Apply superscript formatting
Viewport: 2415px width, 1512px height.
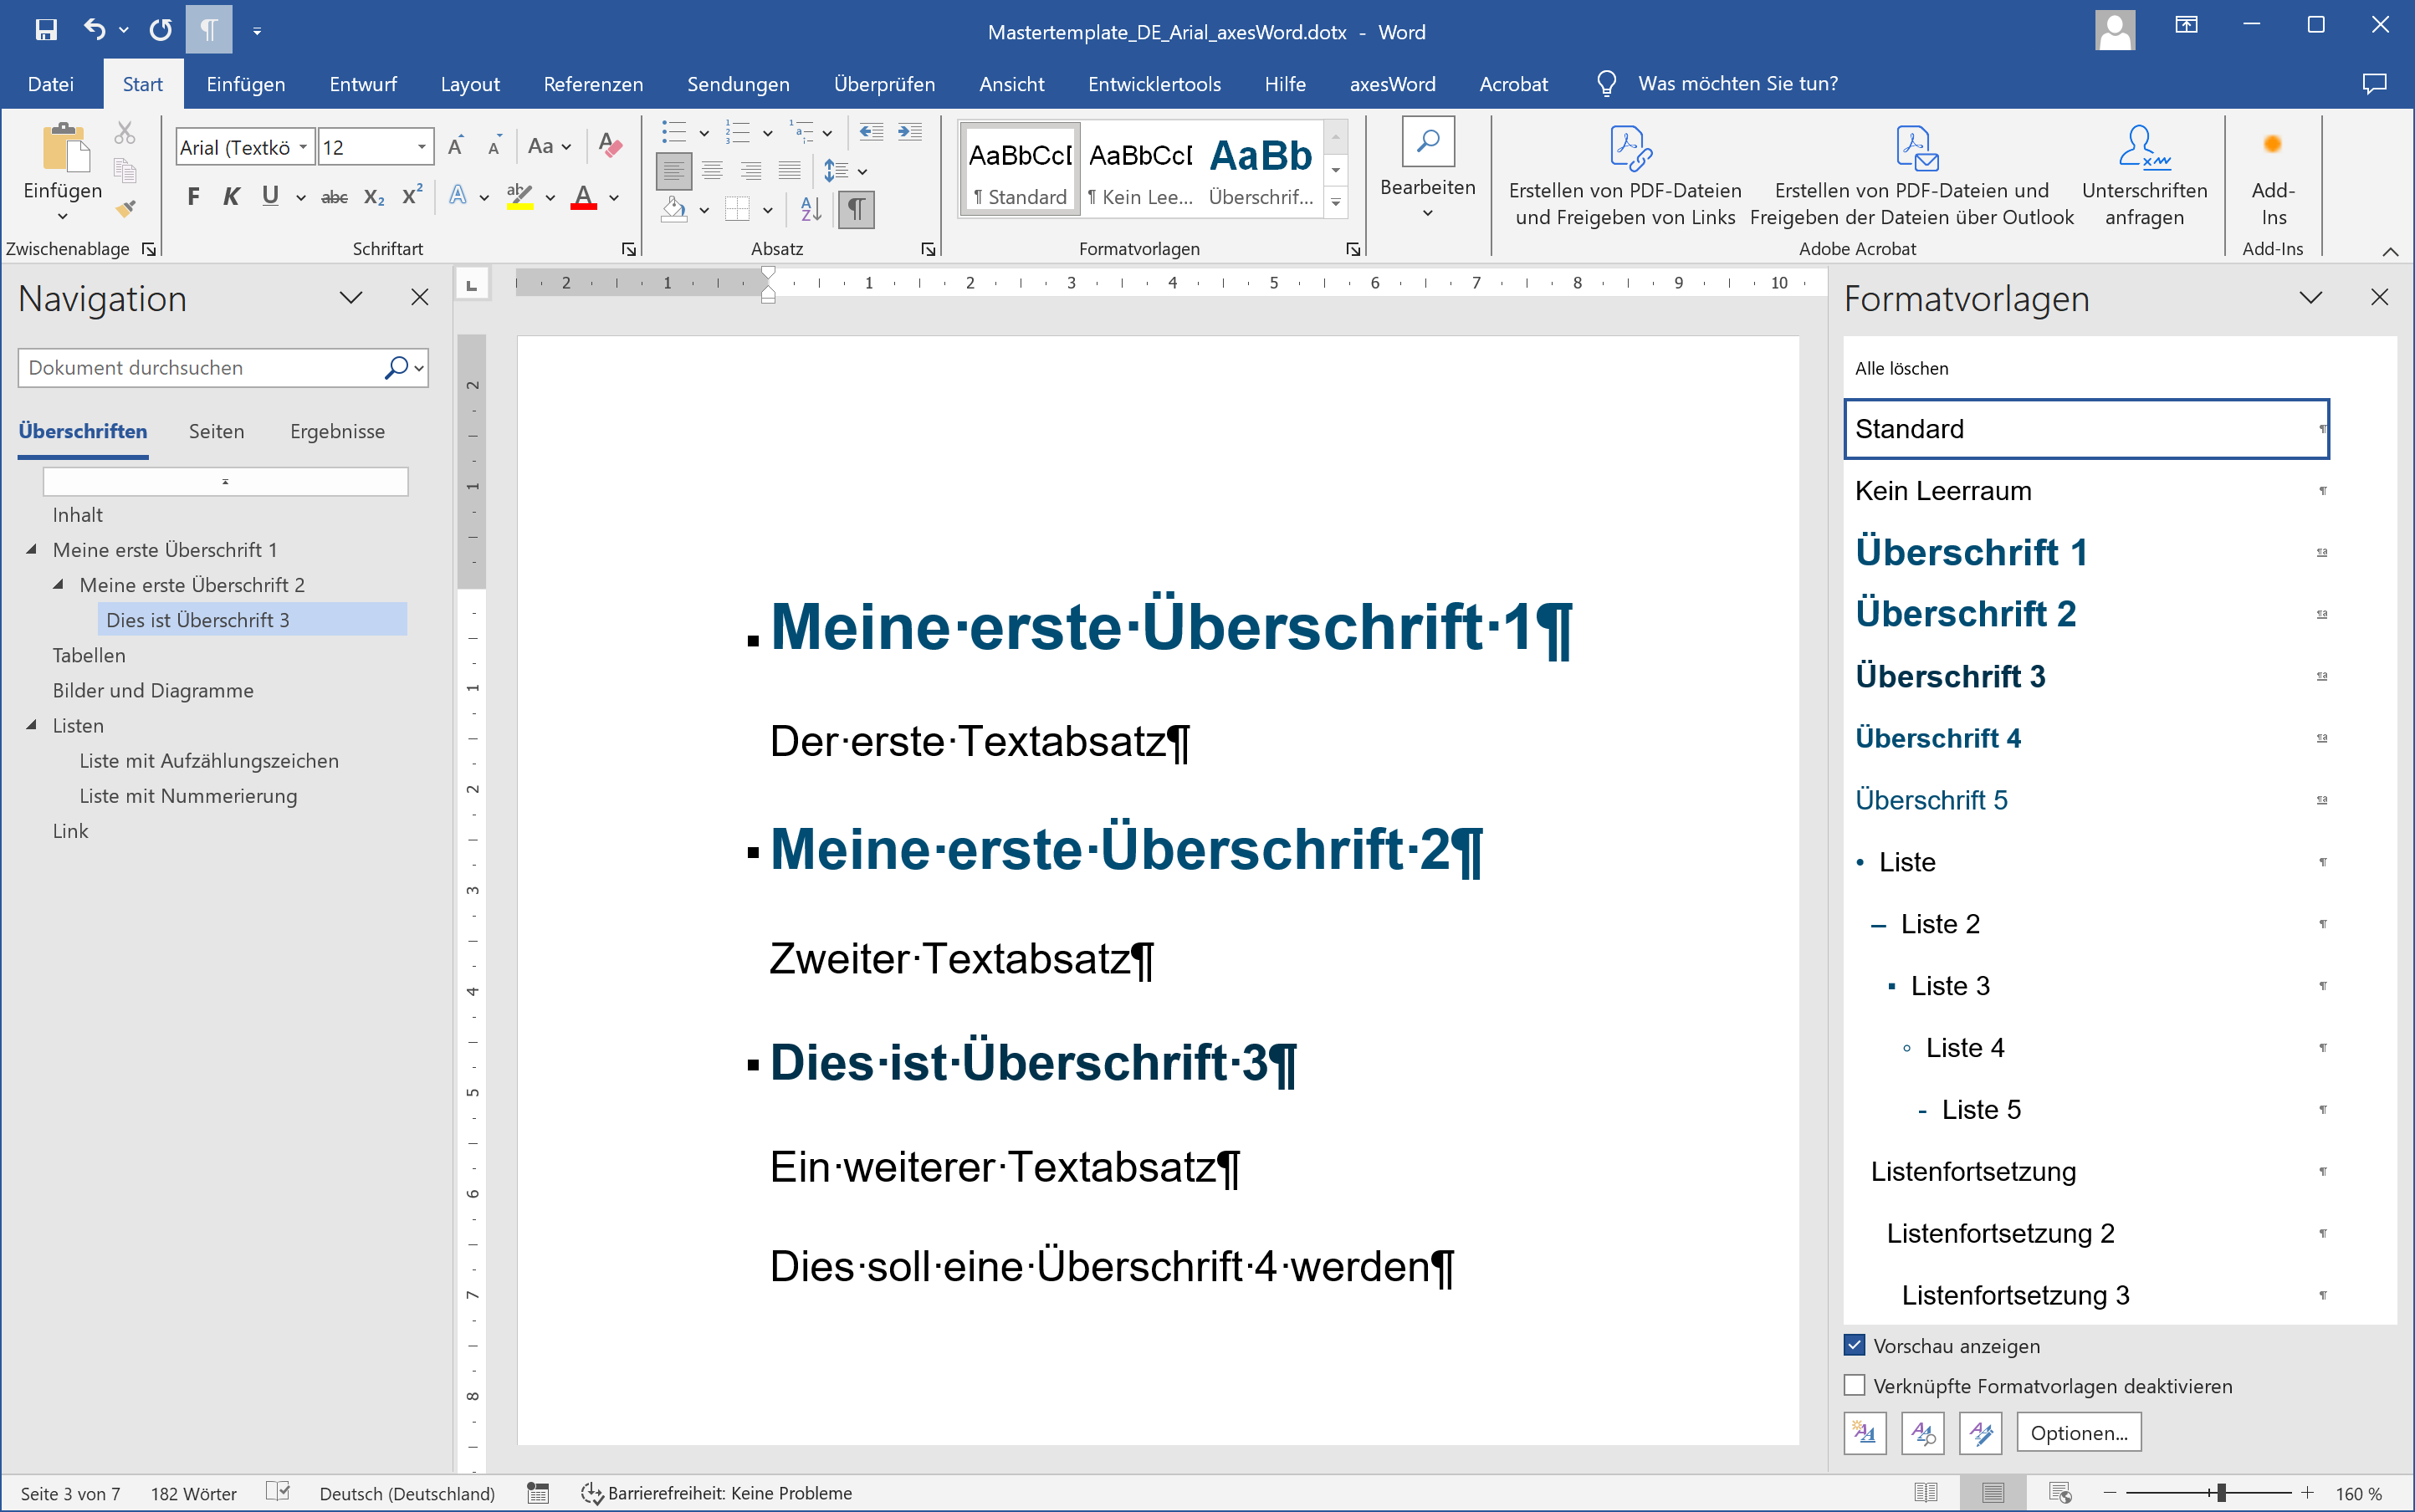[412, 196]
